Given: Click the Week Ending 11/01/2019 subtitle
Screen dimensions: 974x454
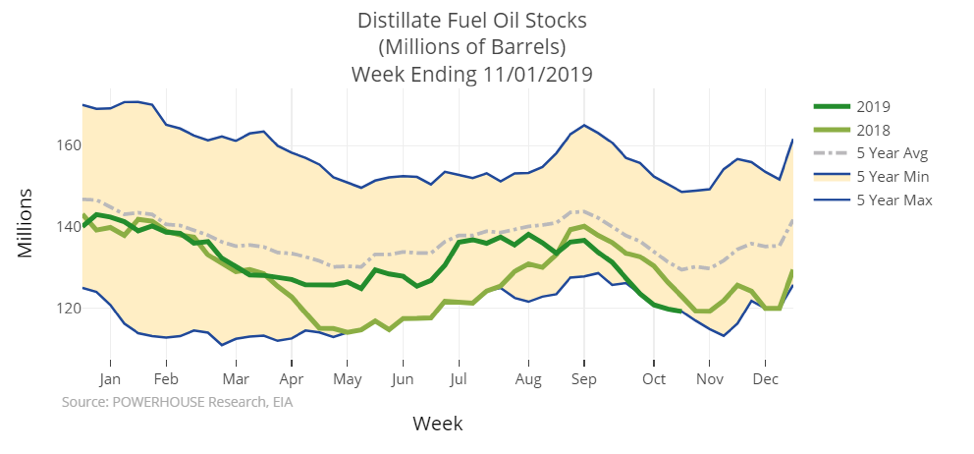Looking at the screenshot, I should (x=471, y=74).
